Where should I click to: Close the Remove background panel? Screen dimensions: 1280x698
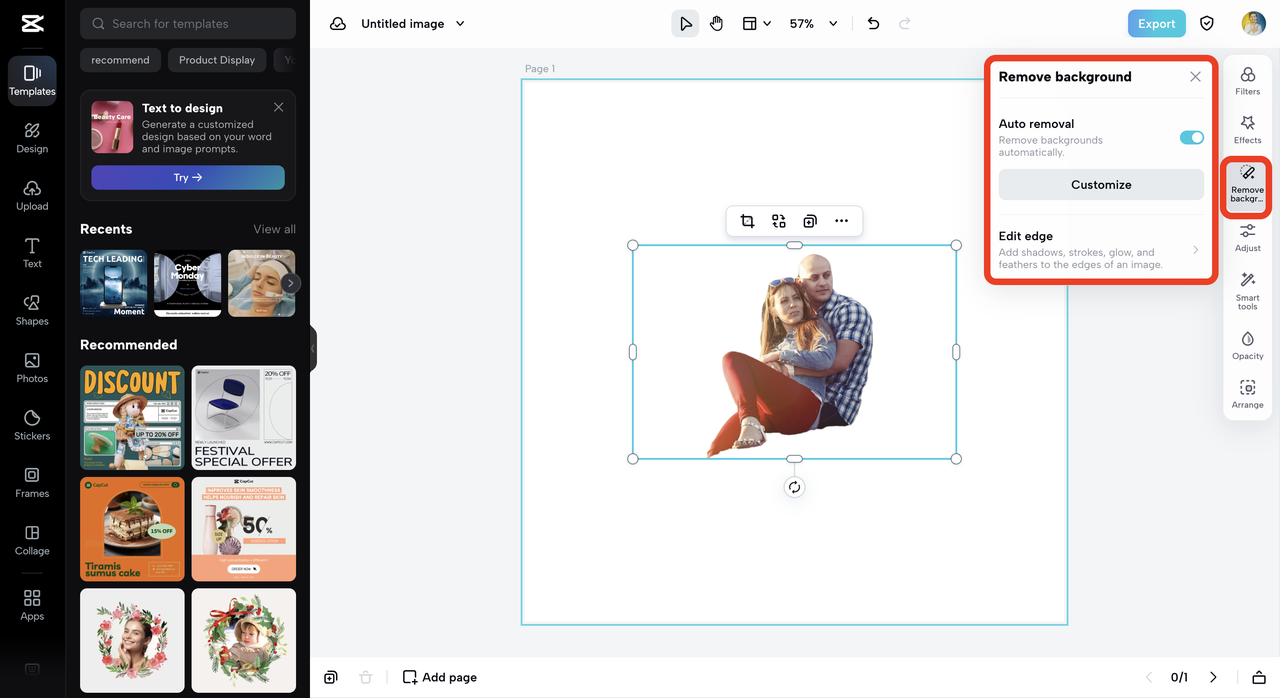tap(1195, 77)
